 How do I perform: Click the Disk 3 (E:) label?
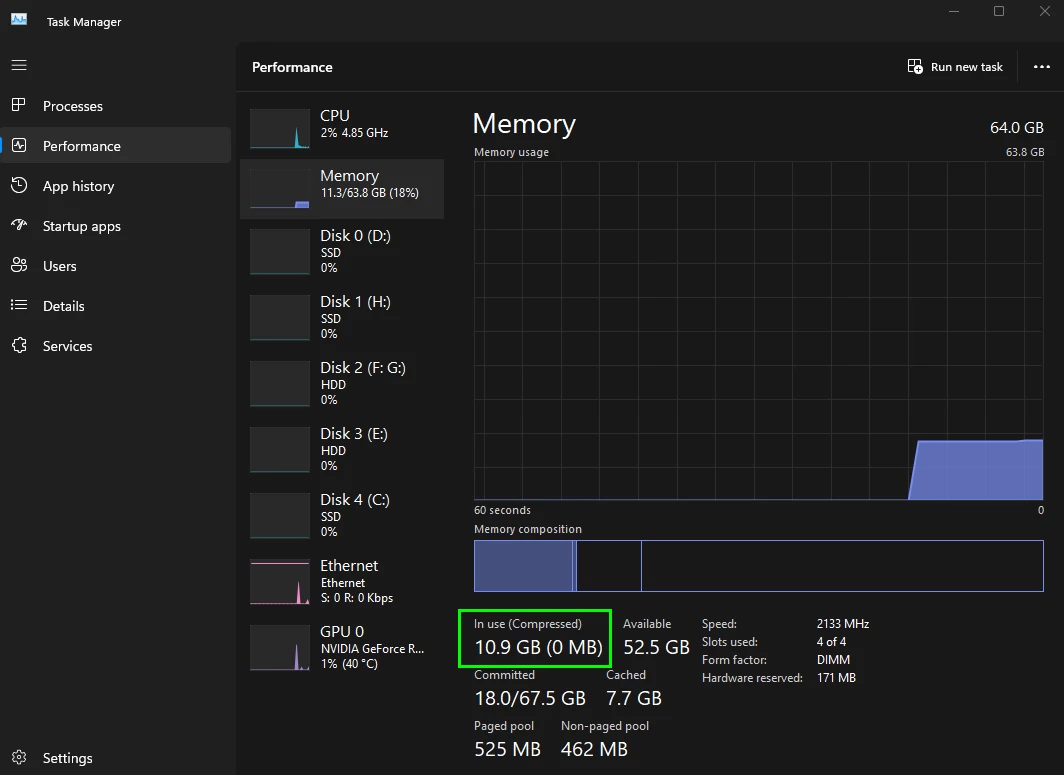[x=354, y=434]
